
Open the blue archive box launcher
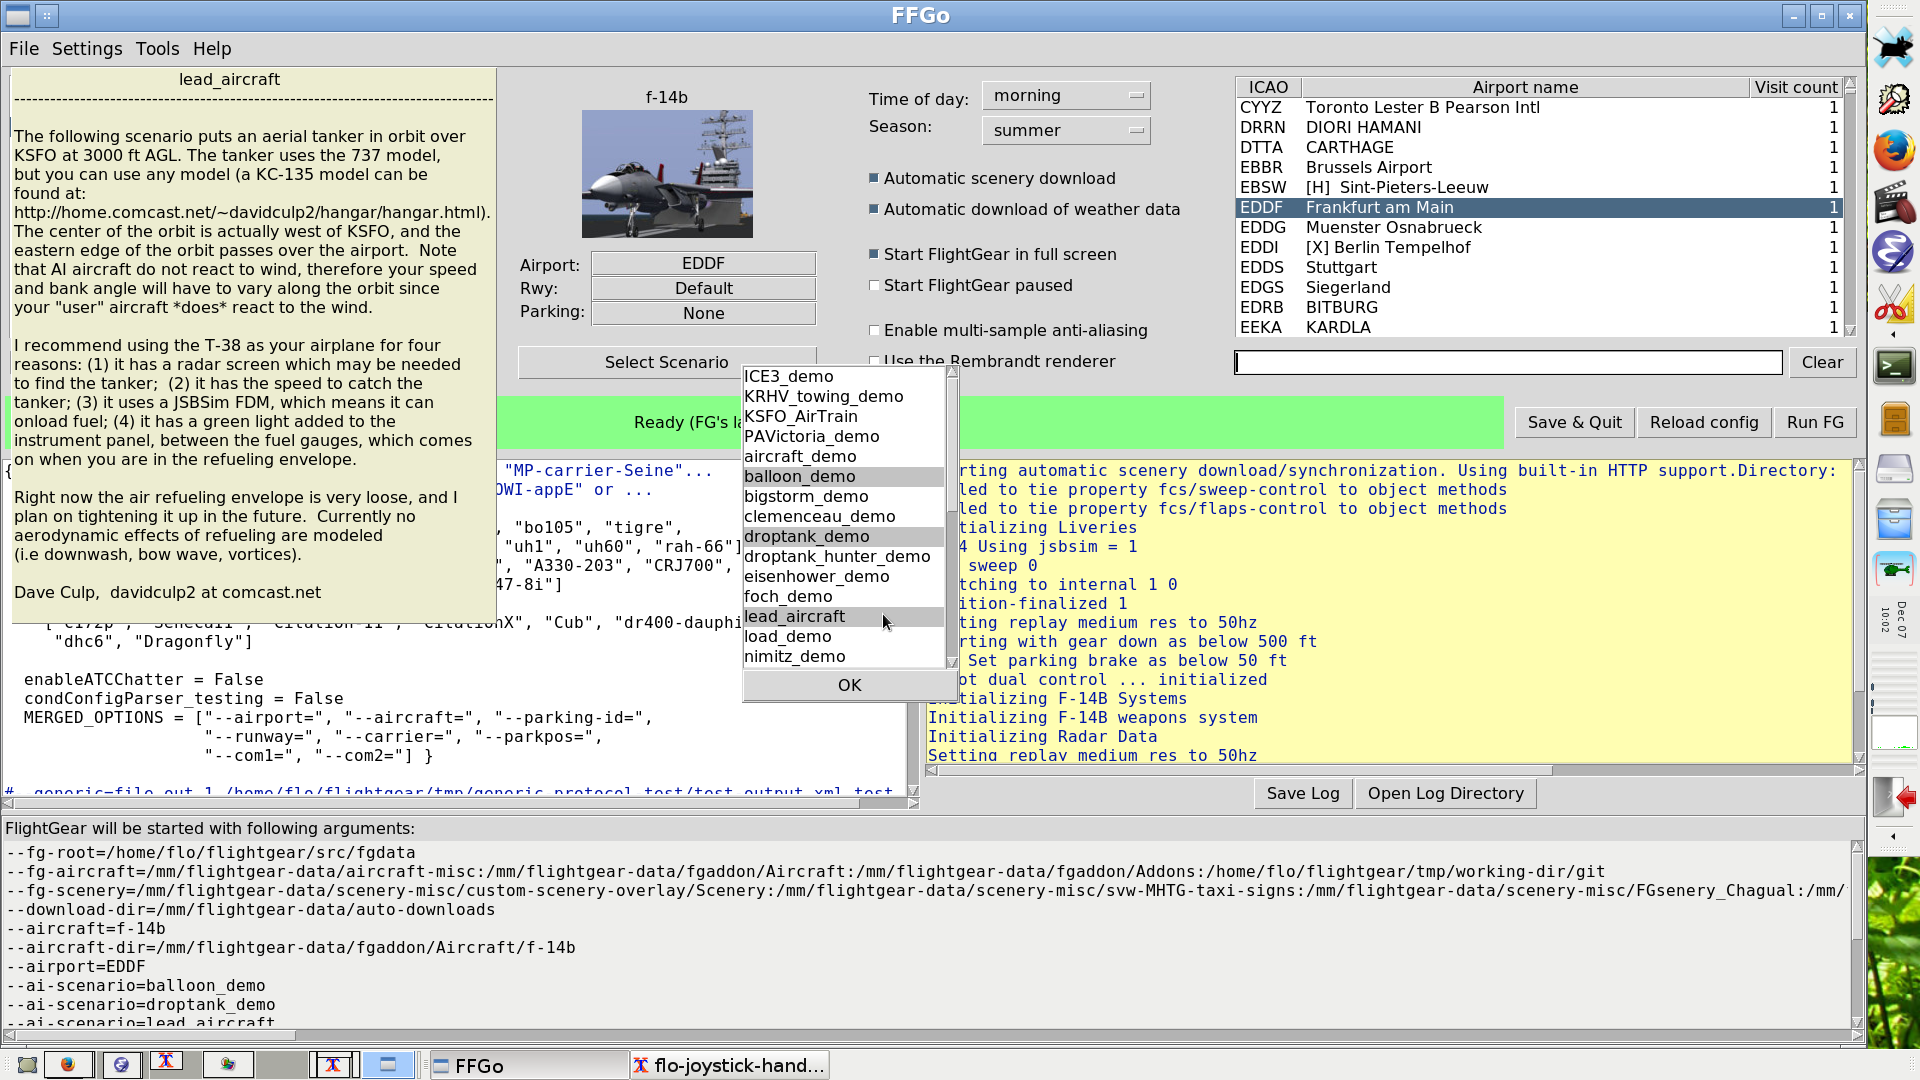pyautogui.click(x=1894, y=521)
